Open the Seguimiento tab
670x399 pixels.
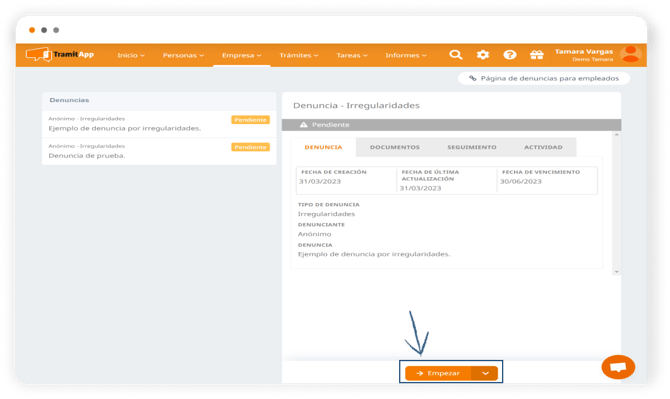[x=472, y=147]
